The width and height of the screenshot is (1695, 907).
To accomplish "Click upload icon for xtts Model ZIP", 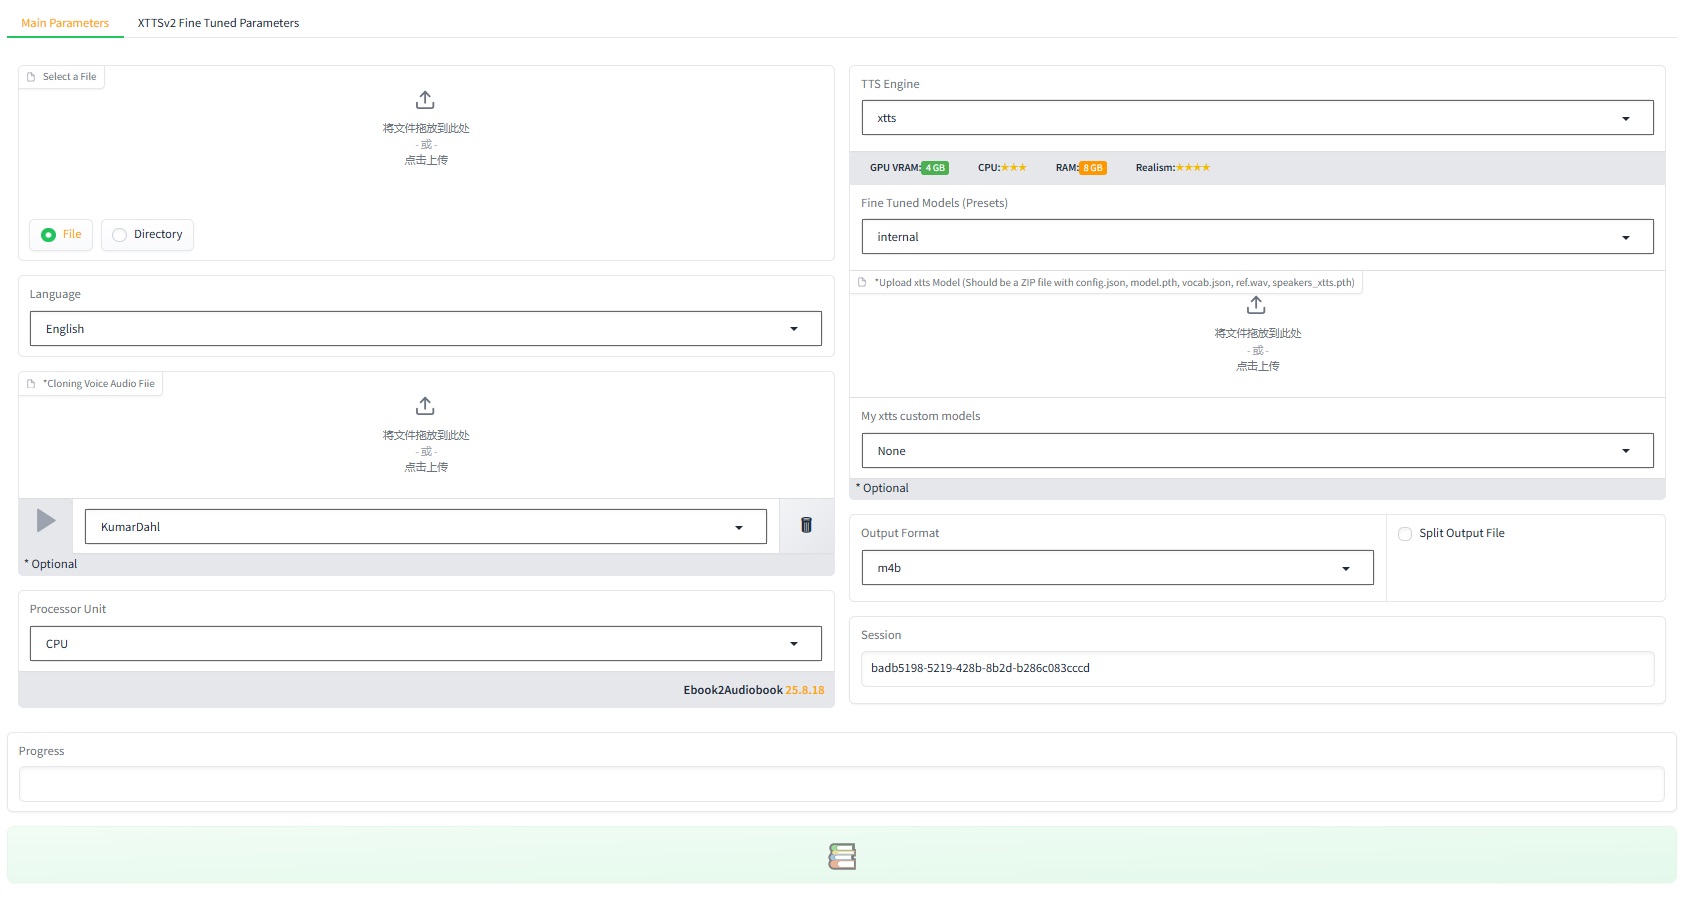I will [1256, 305].
